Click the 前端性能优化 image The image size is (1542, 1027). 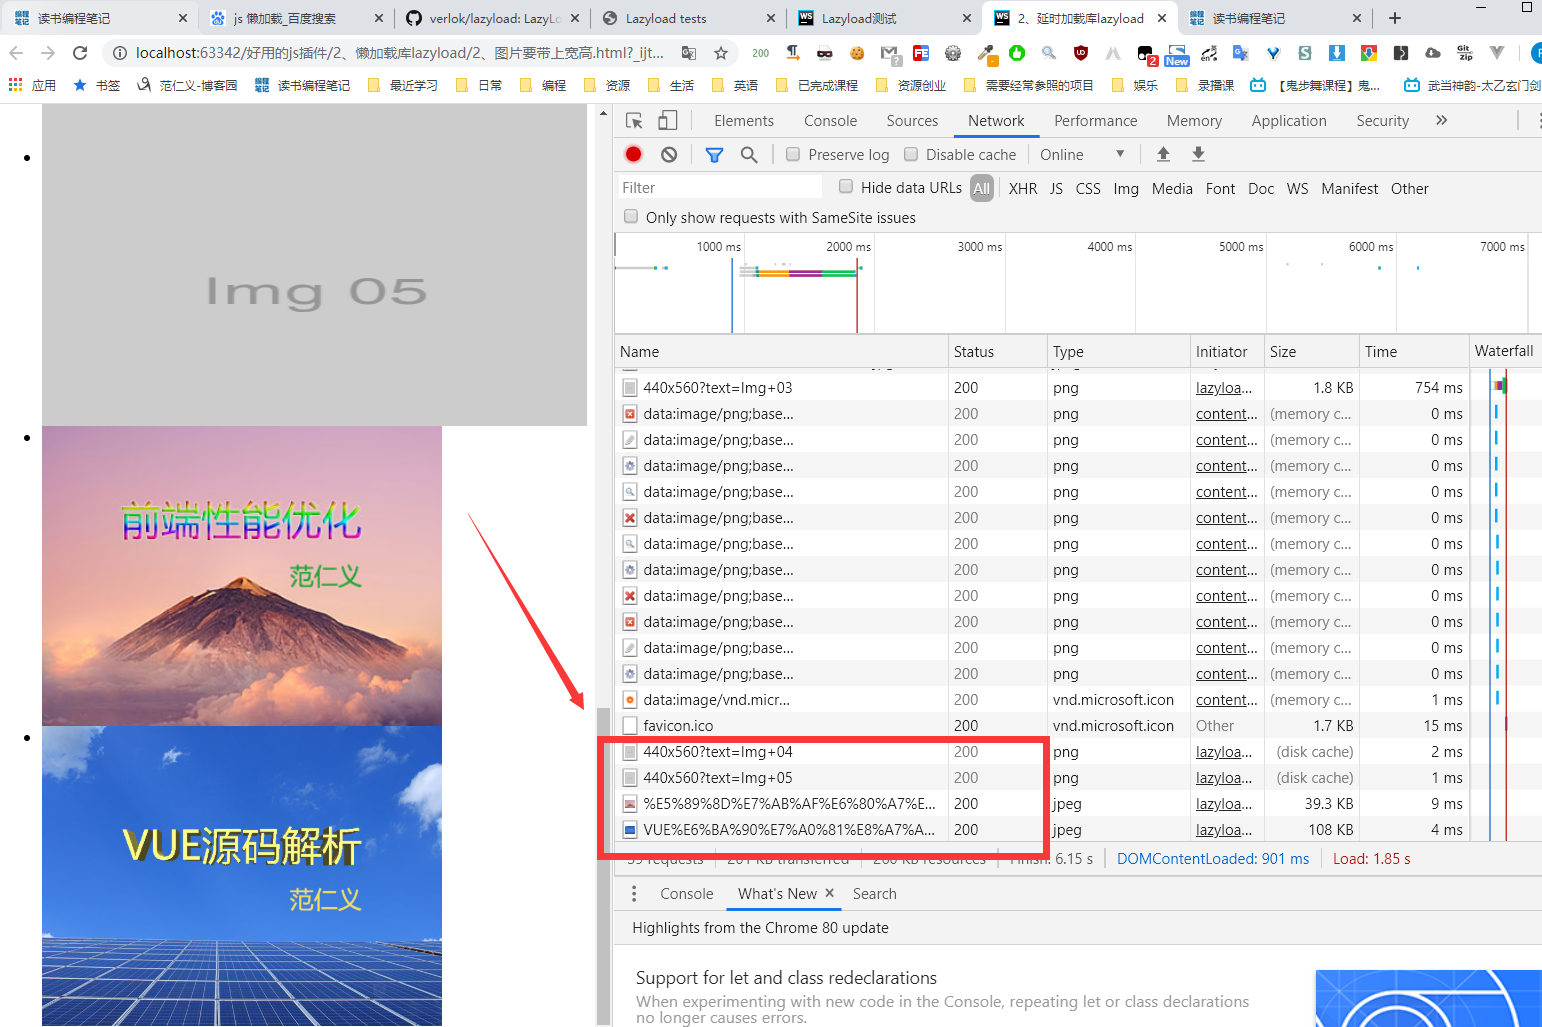click(x=242, y=576)
